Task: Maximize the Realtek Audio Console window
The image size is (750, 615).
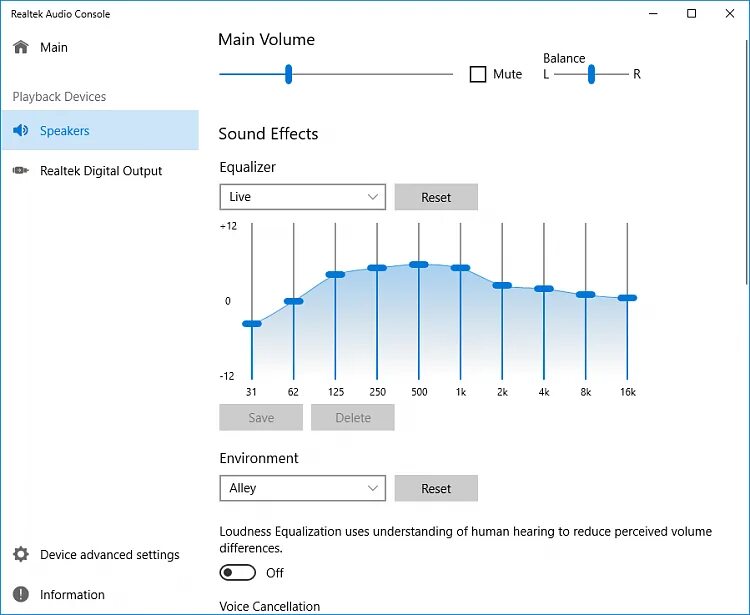Action: pos(691,13)
